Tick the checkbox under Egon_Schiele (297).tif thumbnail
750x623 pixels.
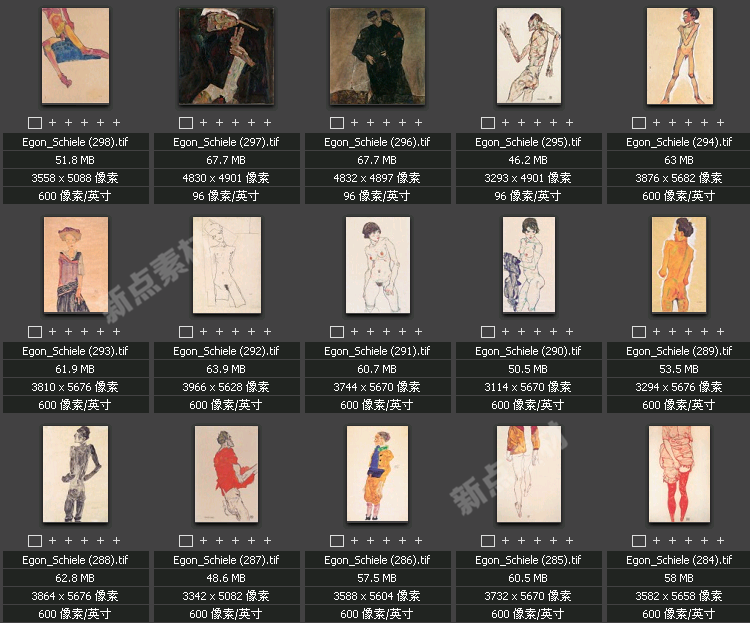tap(186, 123)
